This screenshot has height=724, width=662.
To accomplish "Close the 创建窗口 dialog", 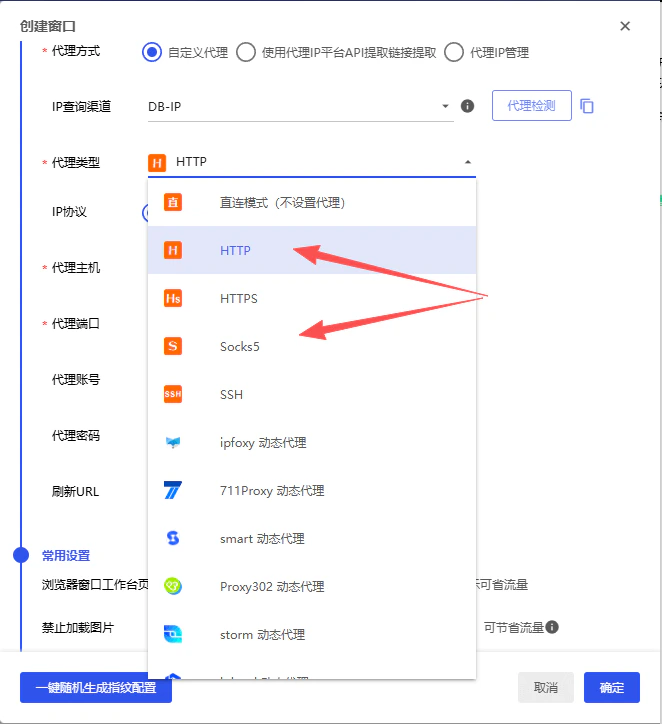I will point(625,26).
